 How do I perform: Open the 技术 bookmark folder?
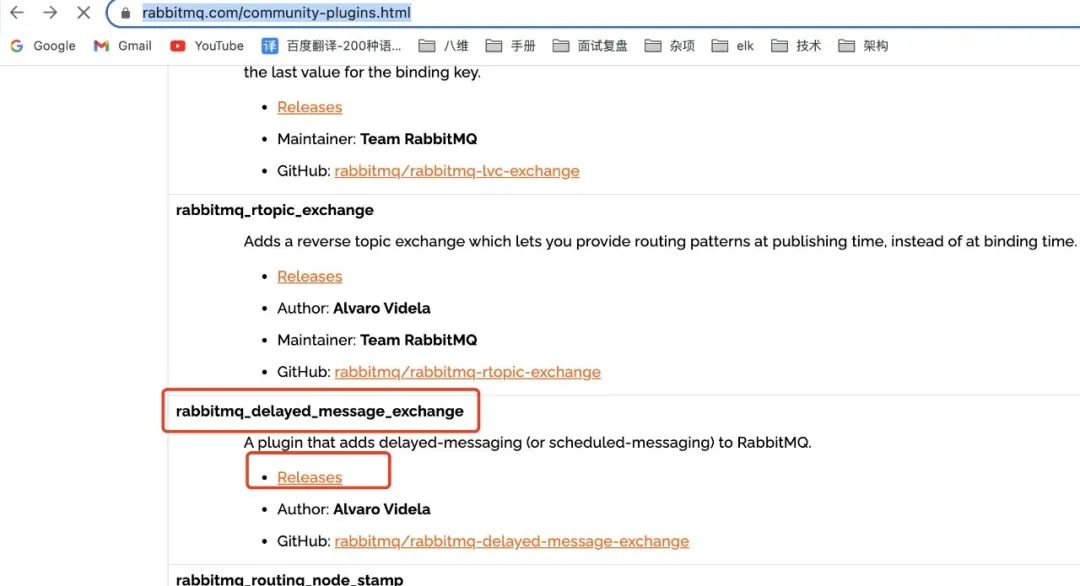(x=796, y=46)
